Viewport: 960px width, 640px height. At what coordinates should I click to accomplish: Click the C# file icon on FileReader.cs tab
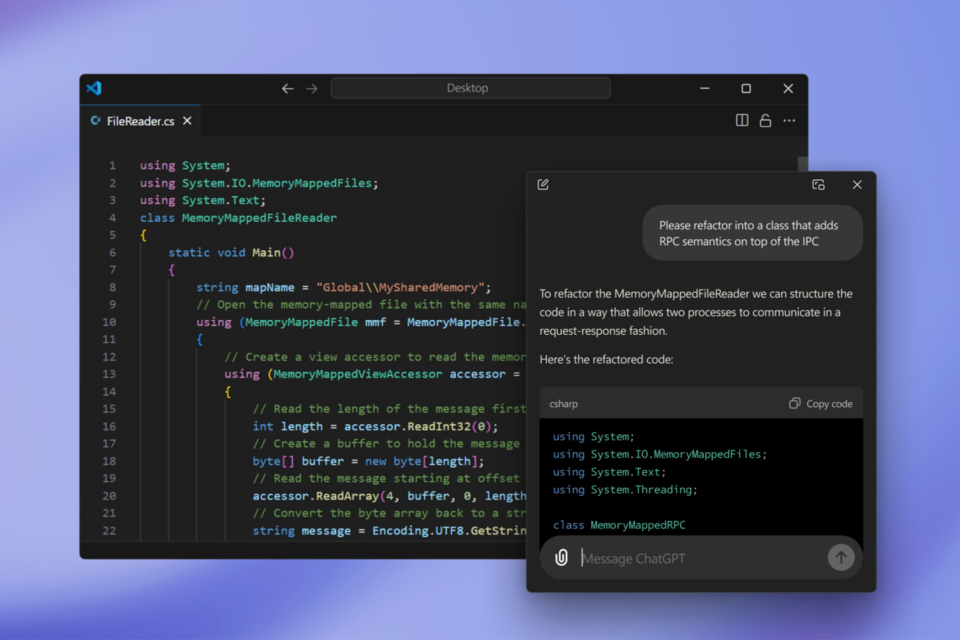pyautogui.click(x=96, y=121)
